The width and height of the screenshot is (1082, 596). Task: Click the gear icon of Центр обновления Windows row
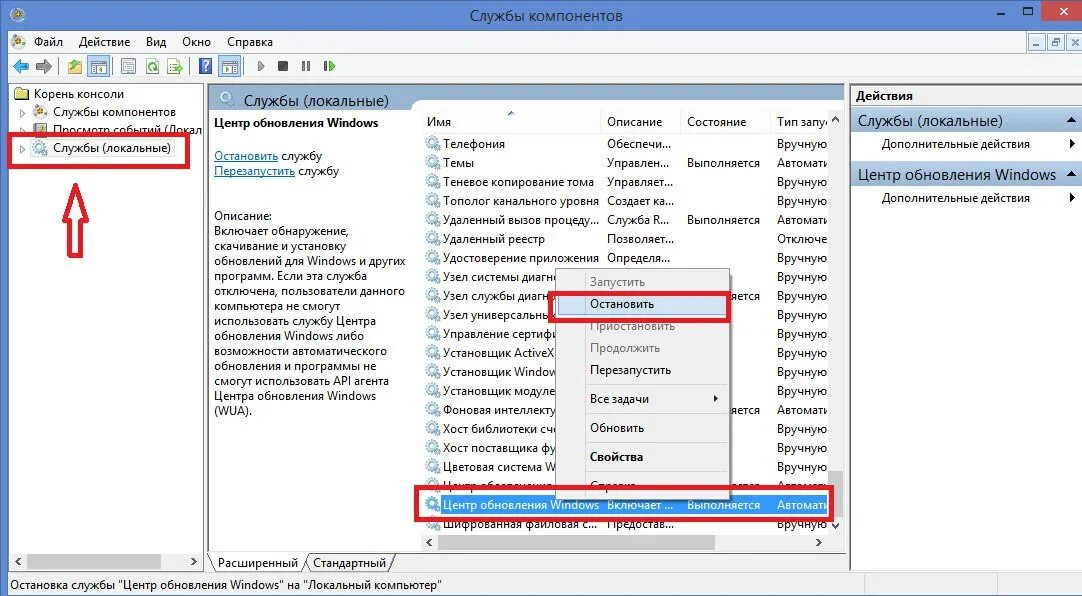point(433,505)
